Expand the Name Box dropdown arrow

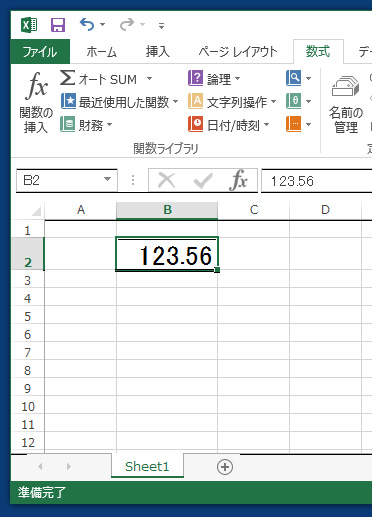click(107, 180)
